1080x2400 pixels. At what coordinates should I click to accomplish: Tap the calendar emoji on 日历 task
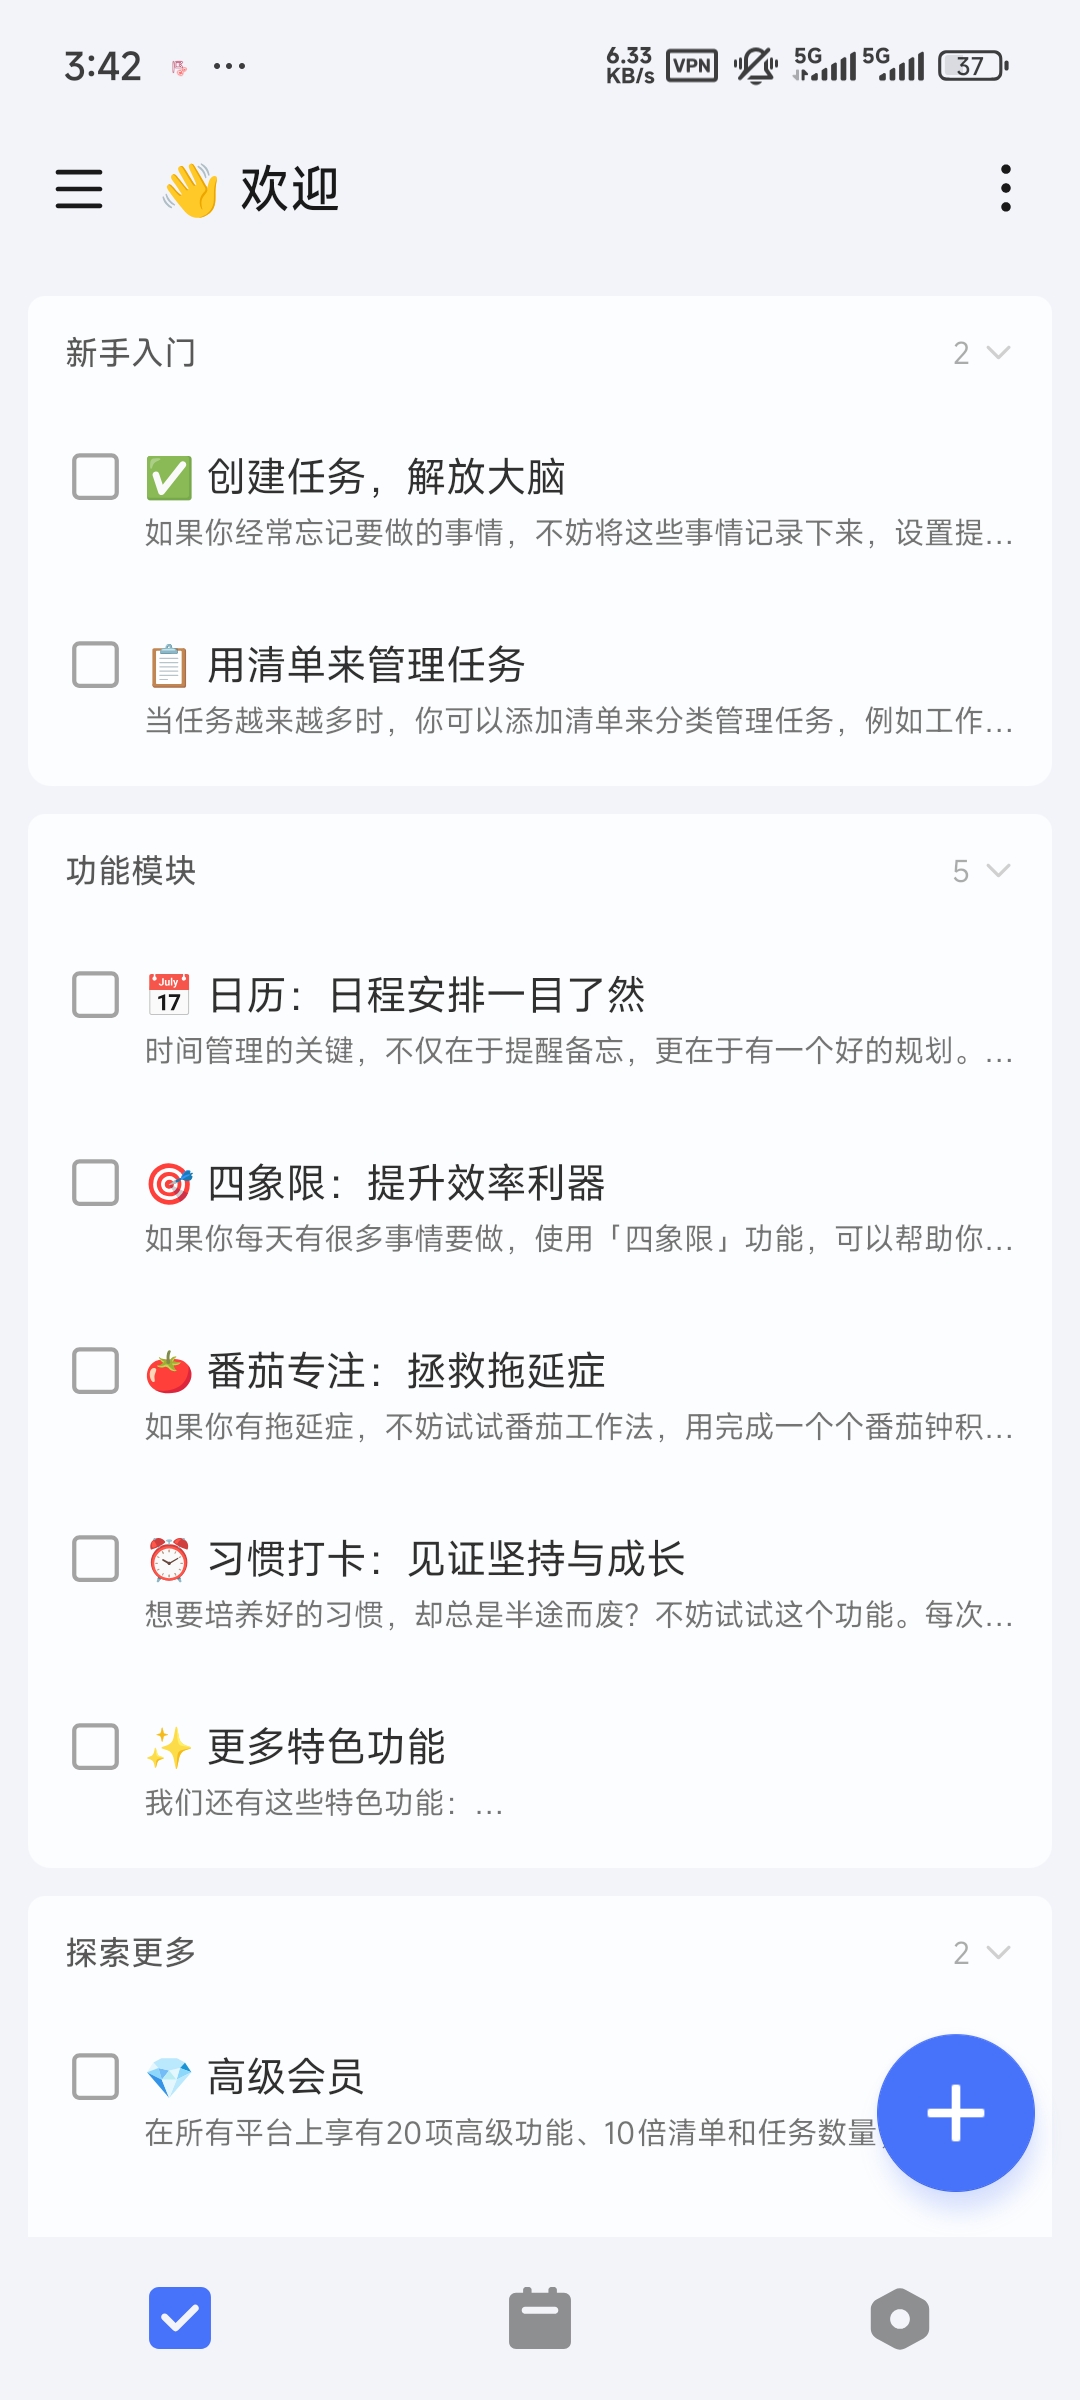click(169, 995)
